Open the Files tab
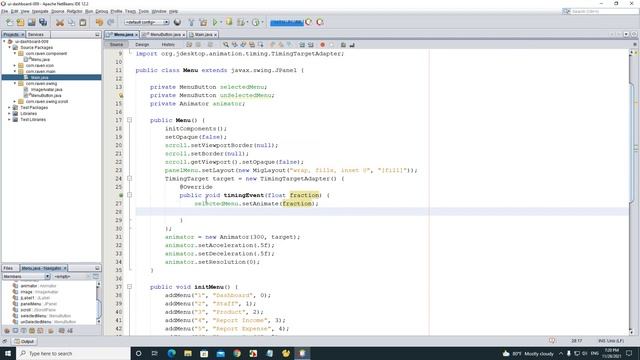Viewport: 640px width, 360px height. coord(9,268)
